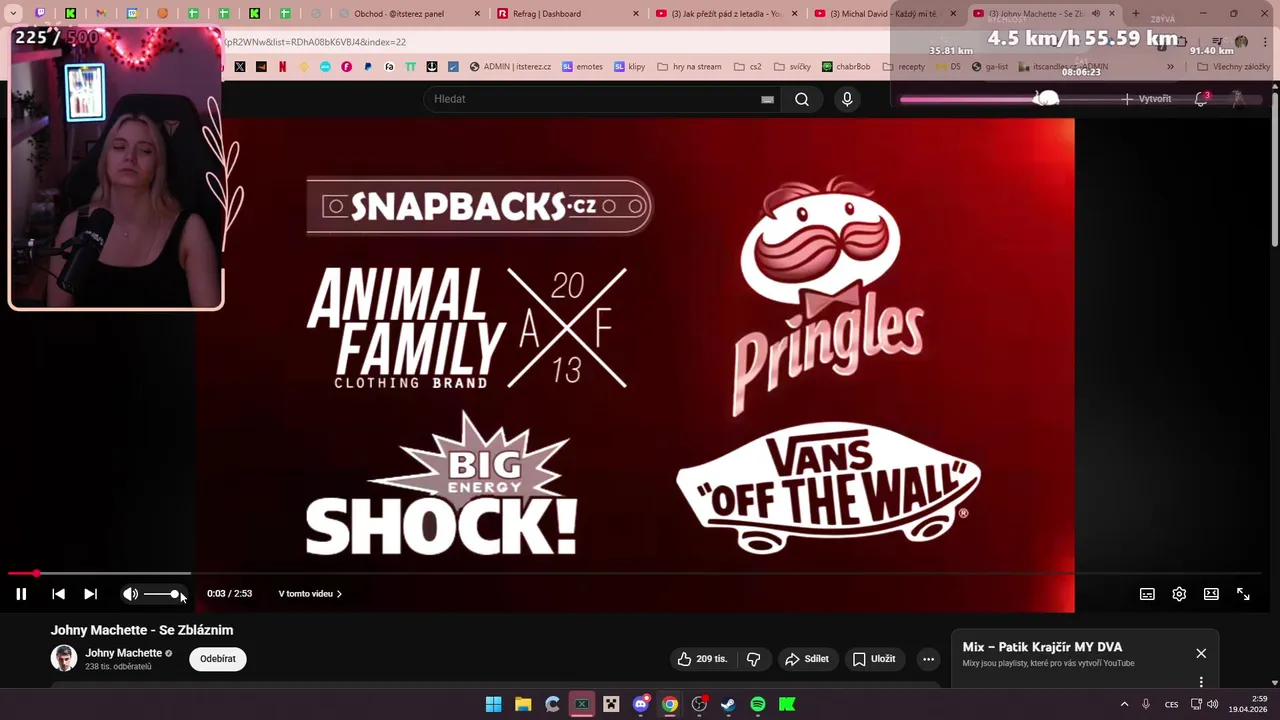
Task: Open the X (Twitter) bookmark icon
Action: 240,67
